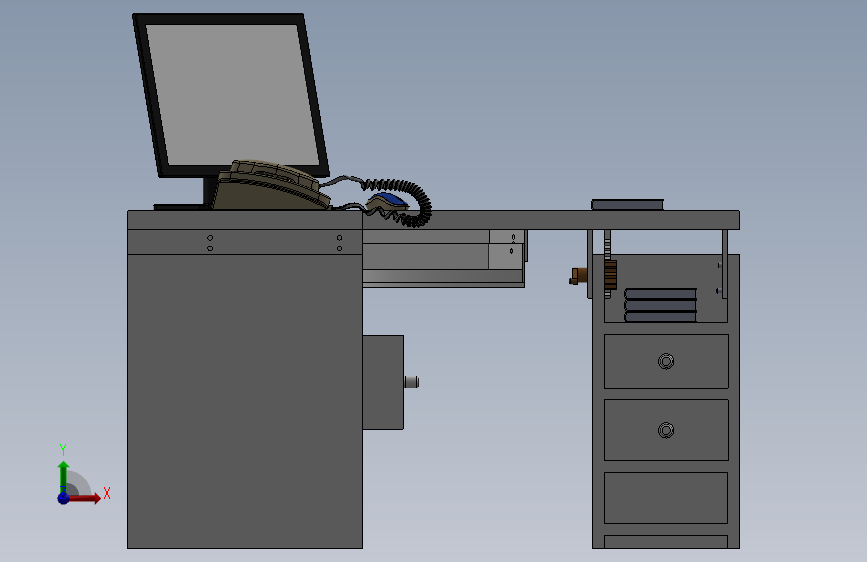867x562 pixels.
Task: Select the blue computer mouse
Action: (387, 203)
